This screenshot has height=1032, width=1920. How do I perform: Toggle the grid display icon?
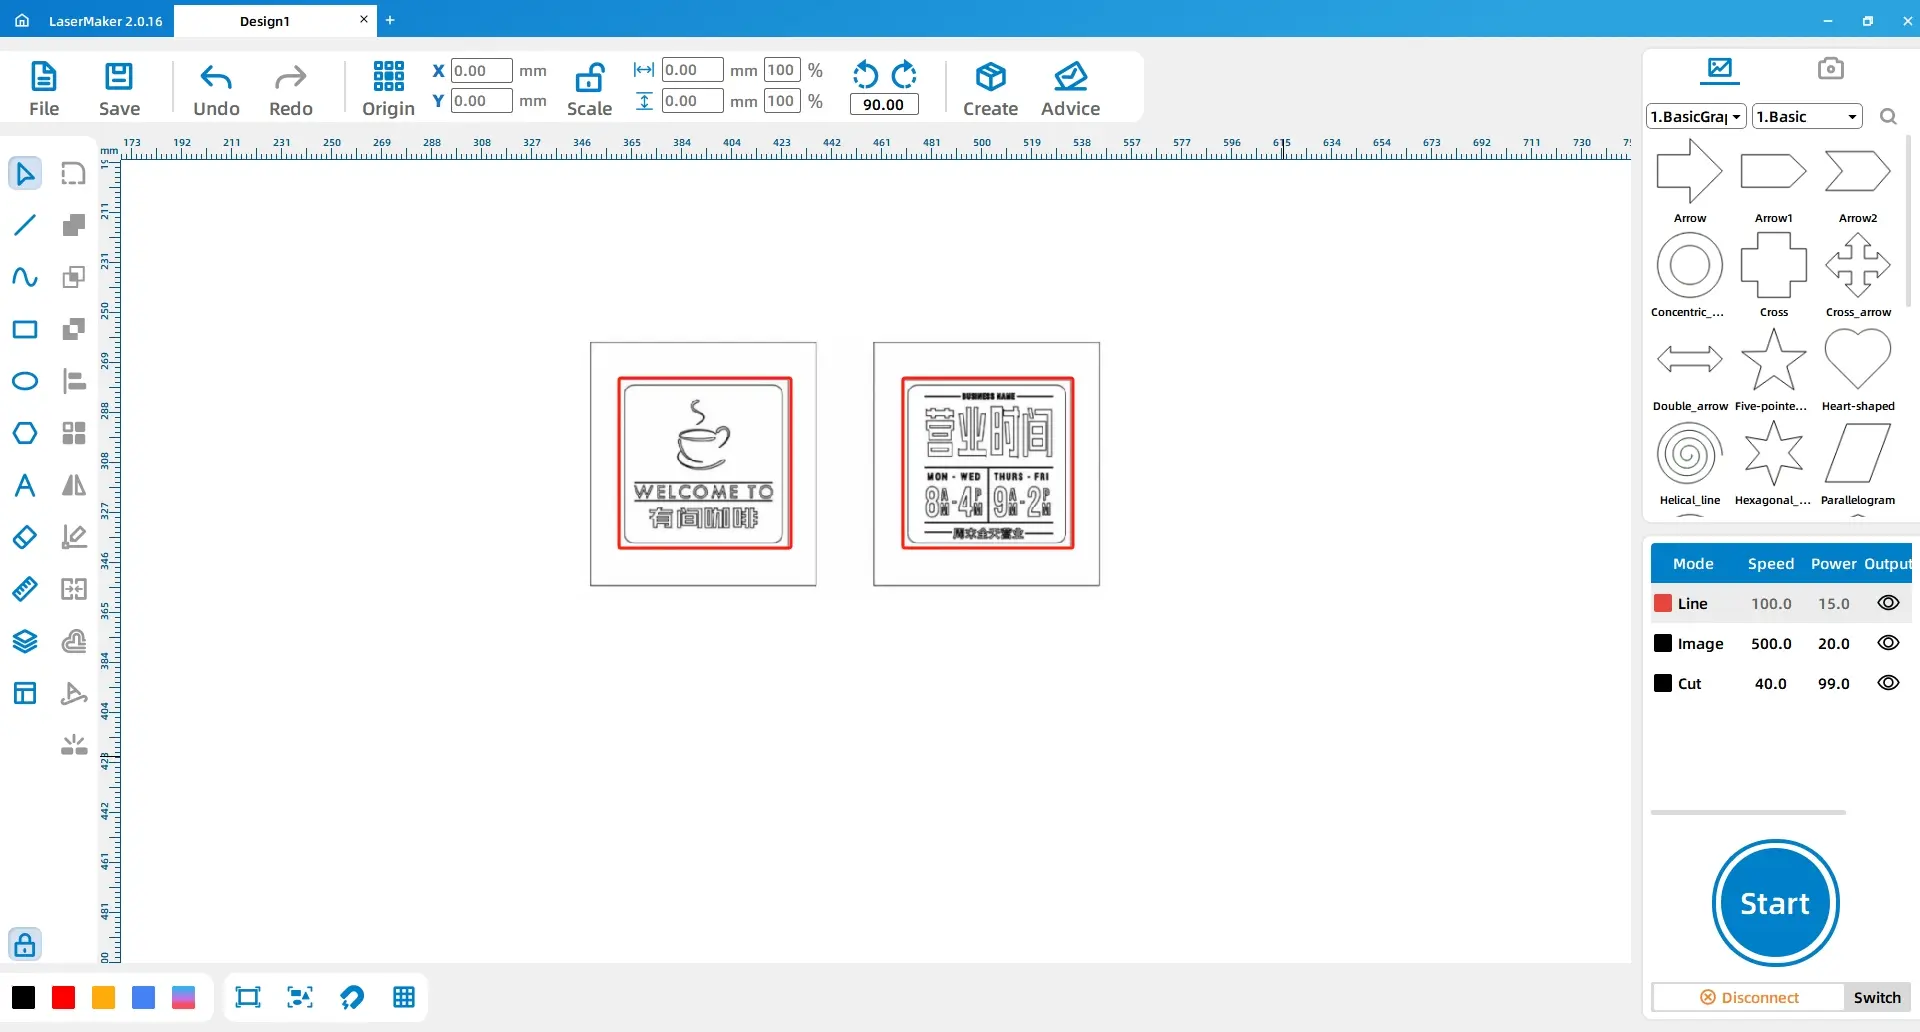coord(404,997)
